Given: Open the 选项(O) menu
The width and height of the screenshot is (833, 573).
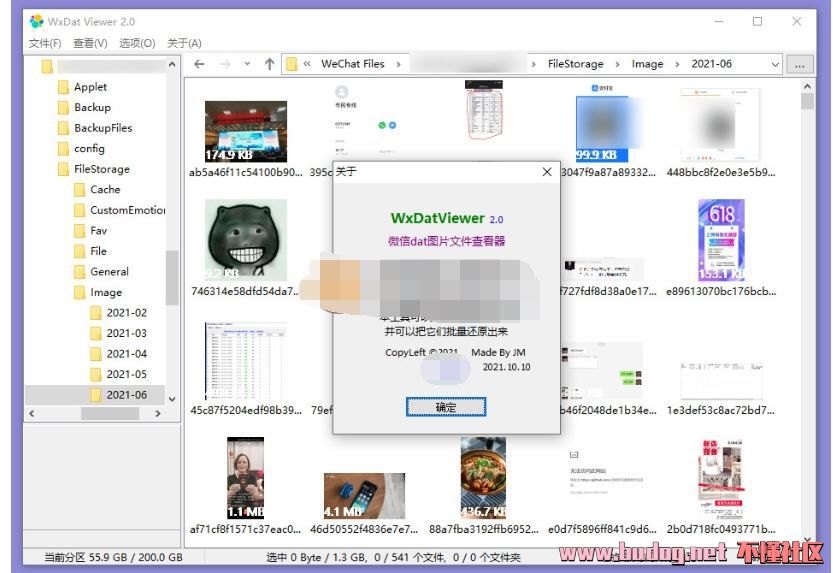Looking at the screenshot, I should (x=137, y=43).
